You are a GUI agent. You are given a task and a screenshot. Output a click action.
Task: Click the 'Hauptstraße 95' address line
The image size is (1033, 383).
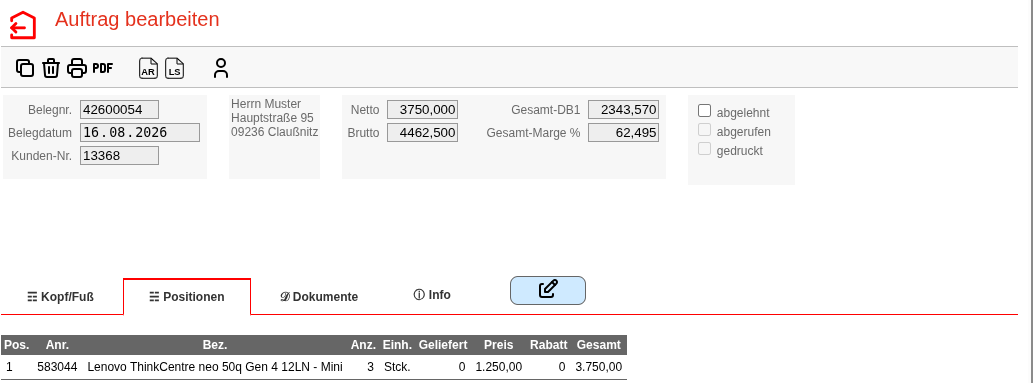(x=272, y=118)
